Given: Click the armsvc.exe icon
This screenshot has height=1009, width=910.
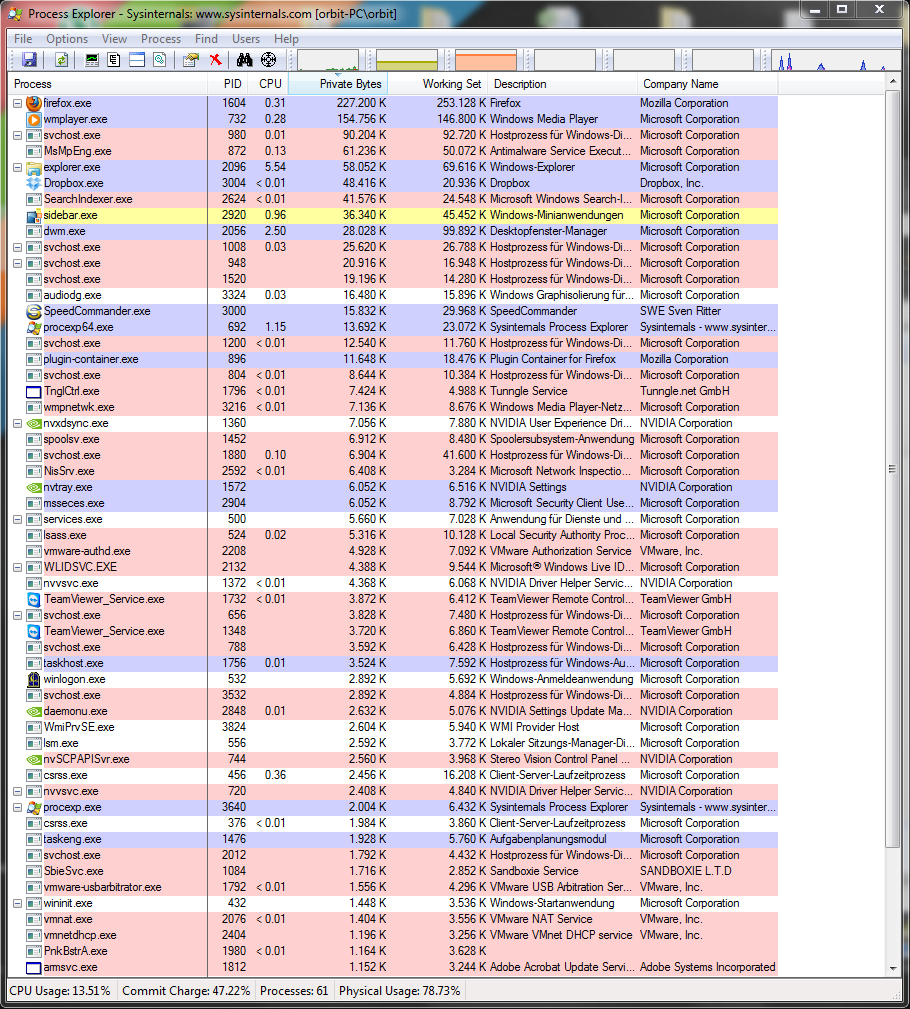Looking at the screenshot, I should tap(34, 967).
